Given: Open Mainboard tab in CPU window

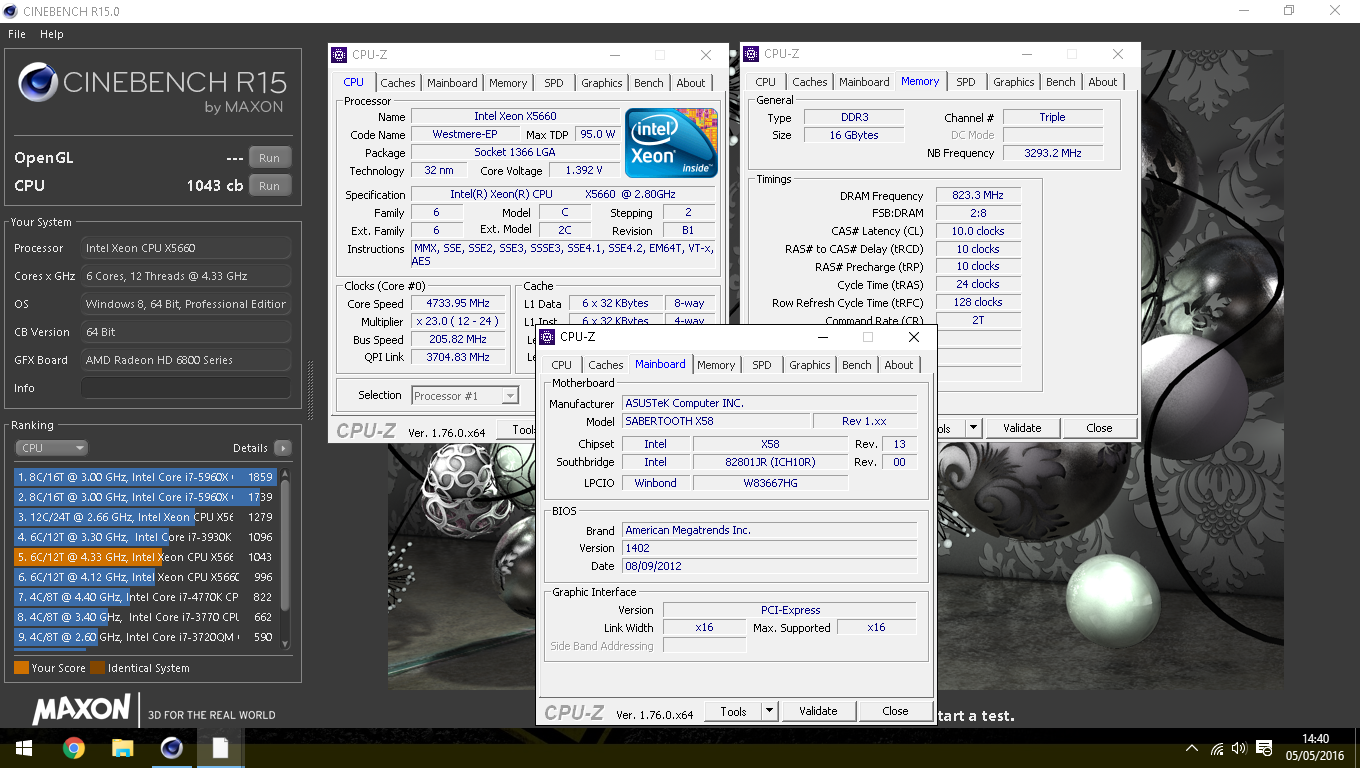Looking at the screenshot, I should (452, 83).
